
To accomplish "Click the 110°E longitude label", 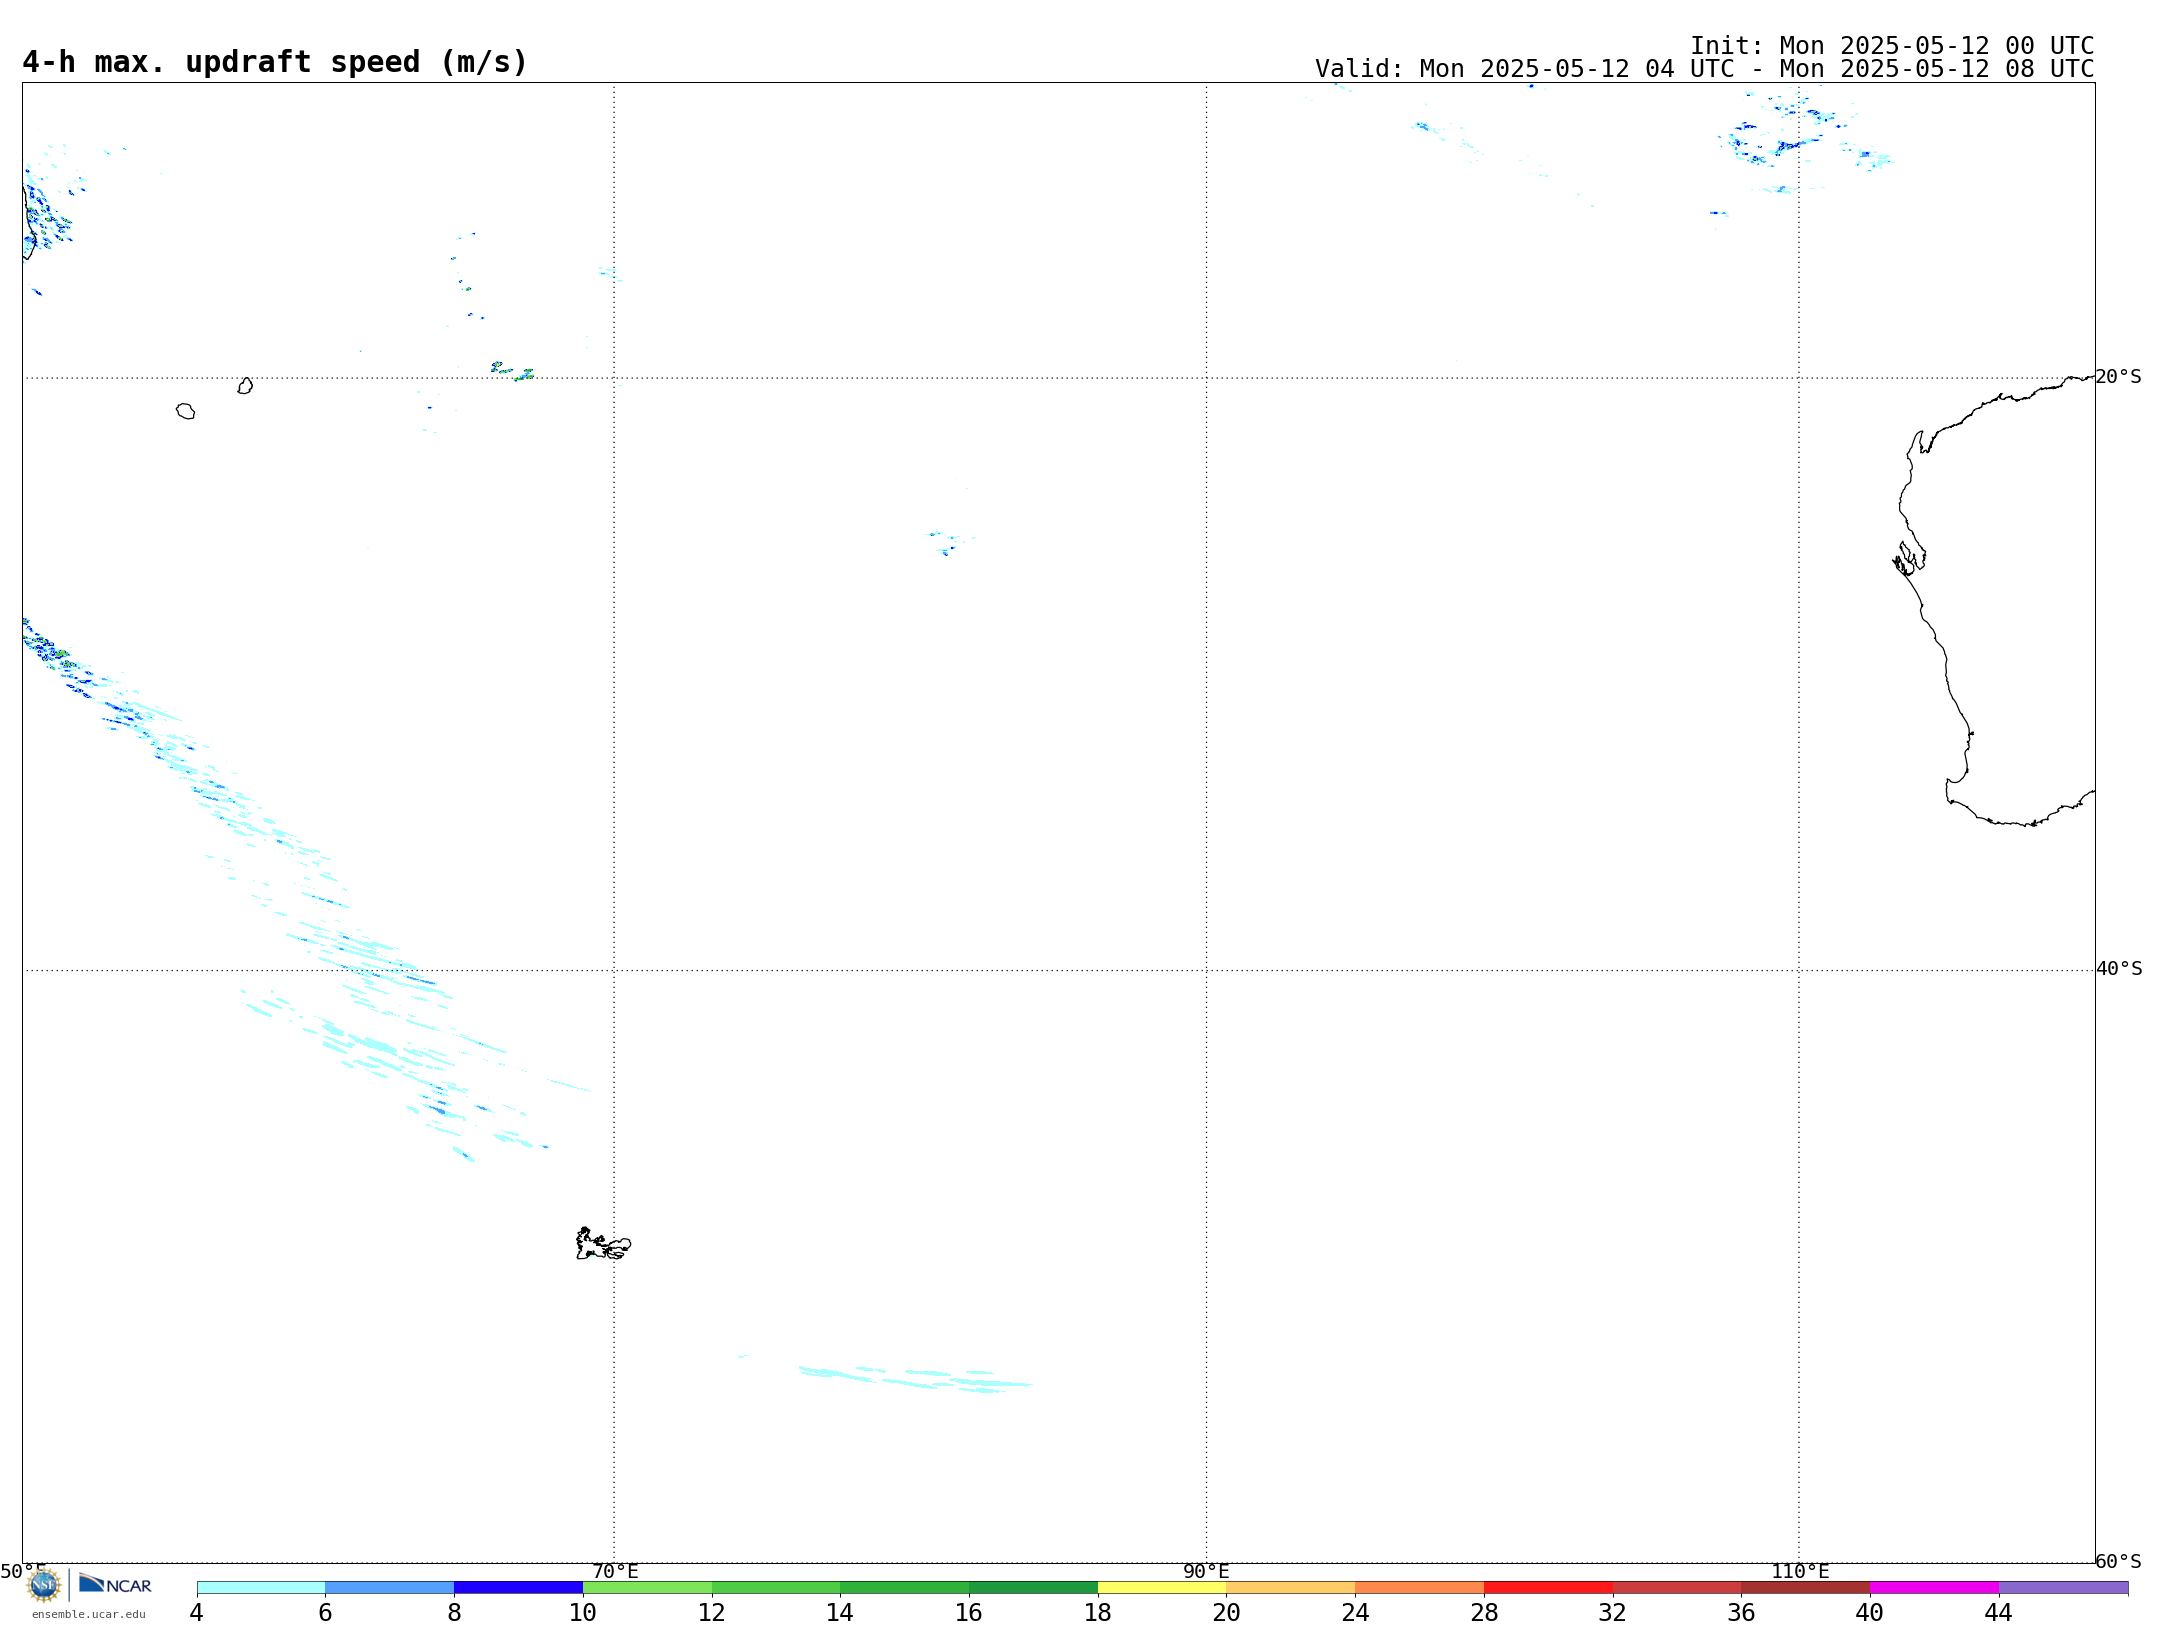I will tap(1800, 1571).
